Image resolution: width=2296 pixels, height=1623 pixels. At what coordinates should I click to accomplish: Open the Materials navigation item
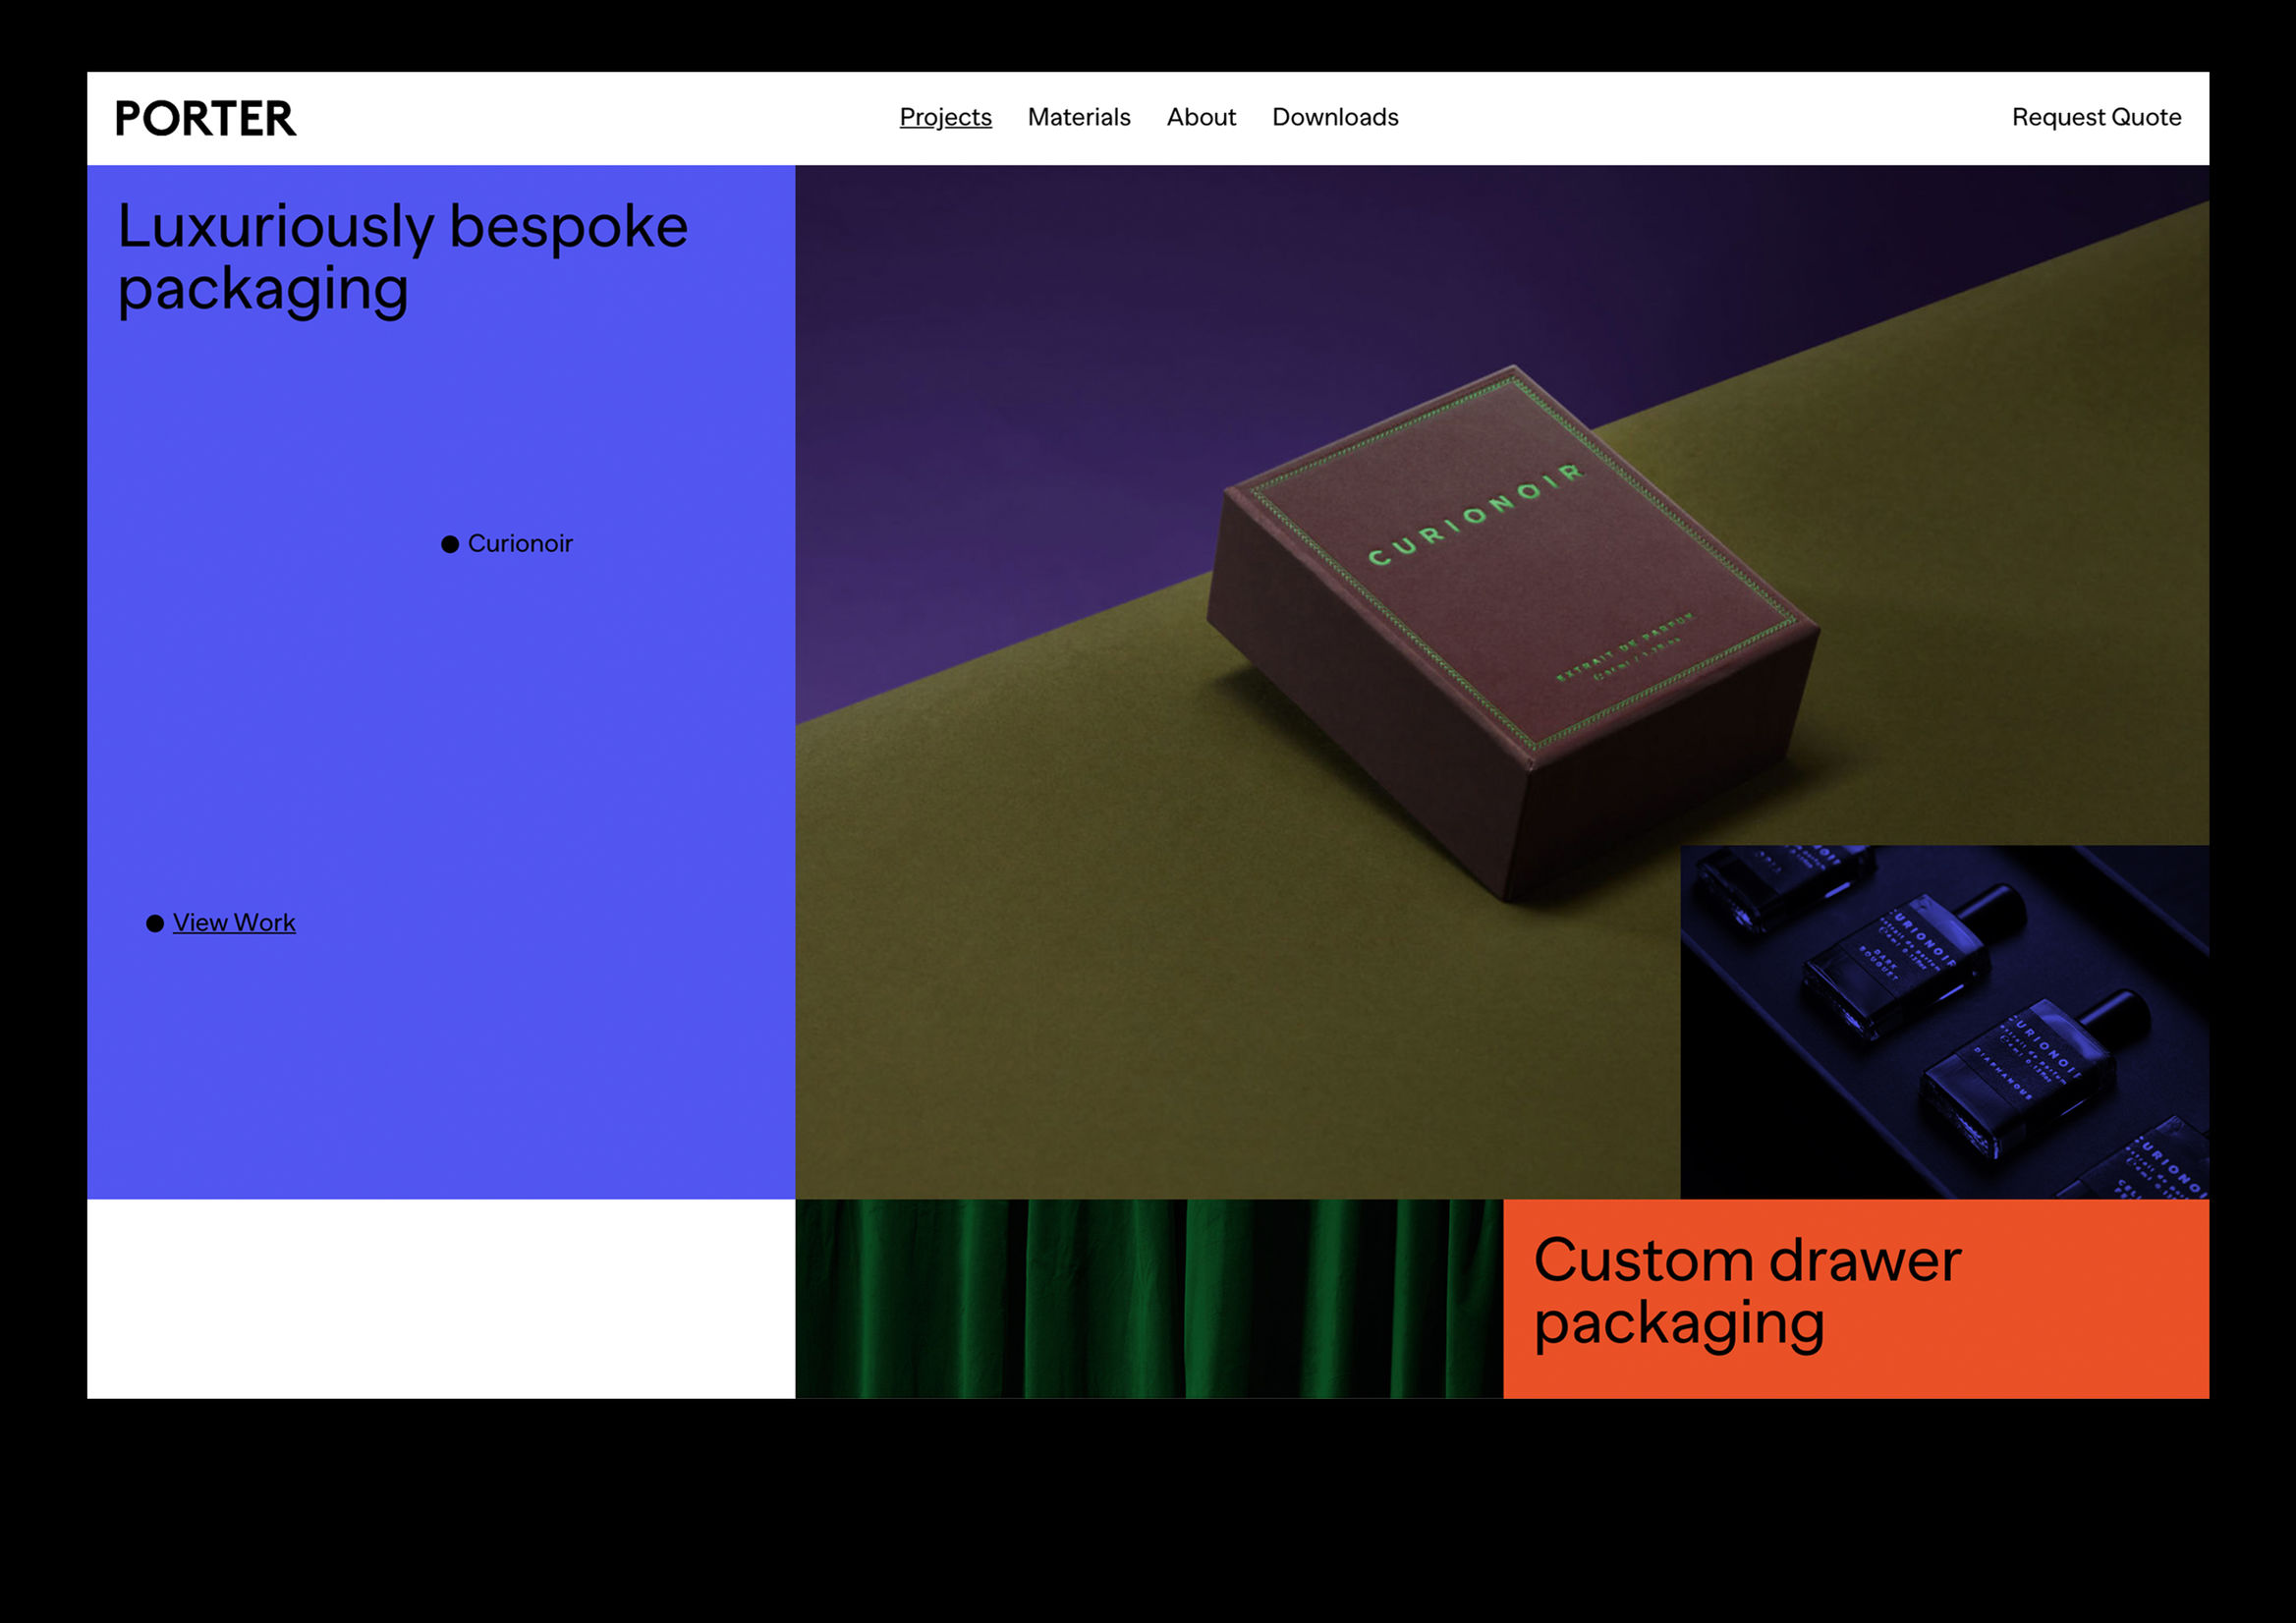click(1078, 117)
